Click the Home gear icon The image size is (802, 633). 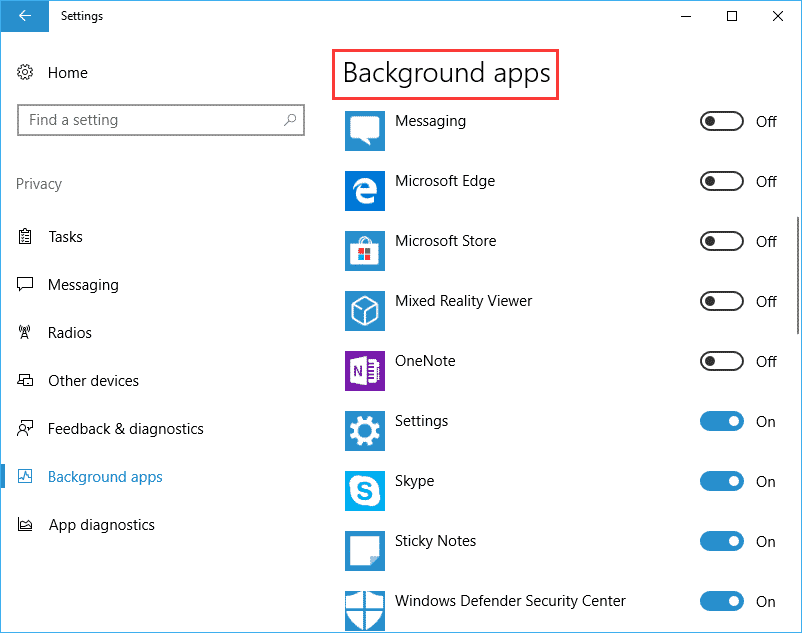pyautogui.click(x=25, y=72)
